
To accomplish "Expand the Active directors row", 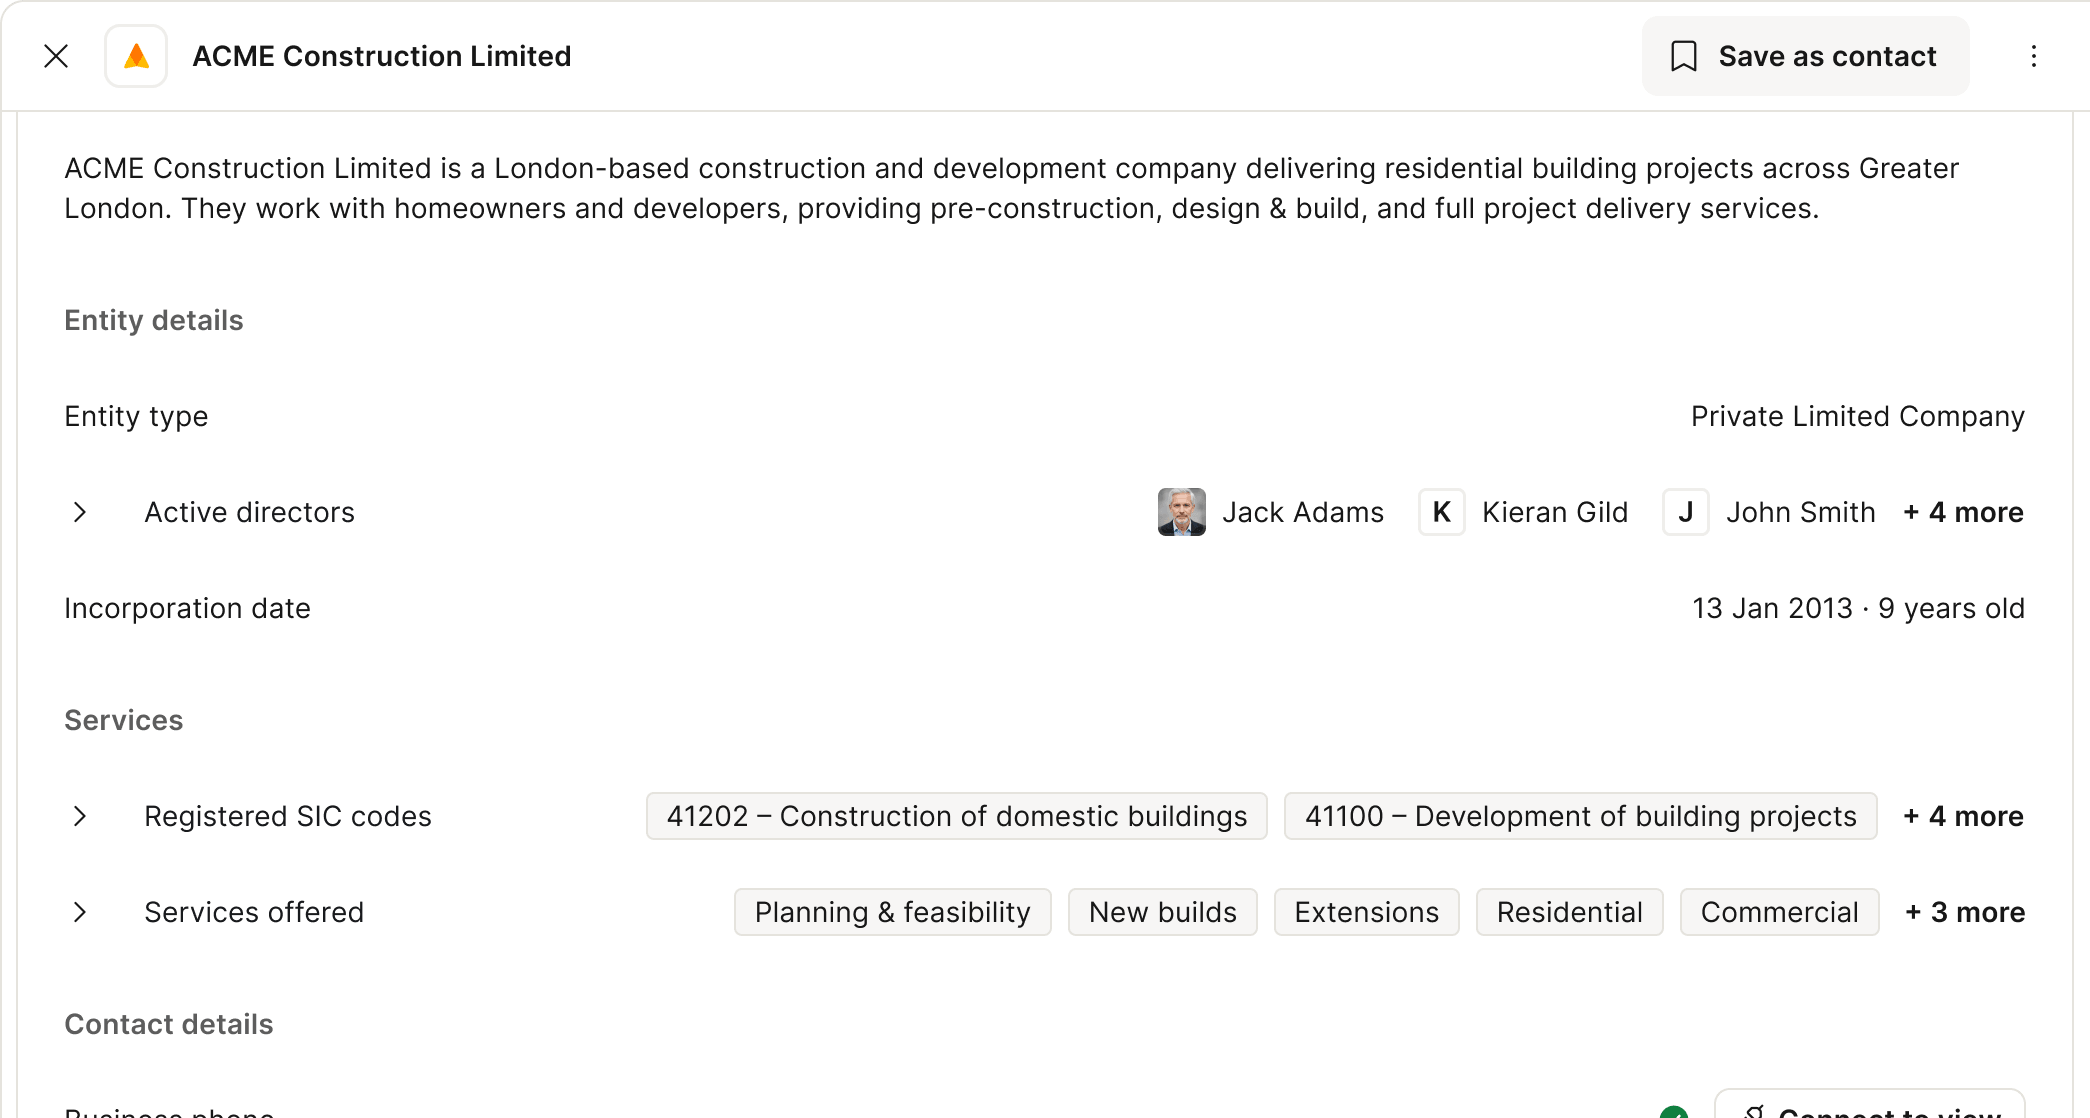I will click(x=80, y=512).
